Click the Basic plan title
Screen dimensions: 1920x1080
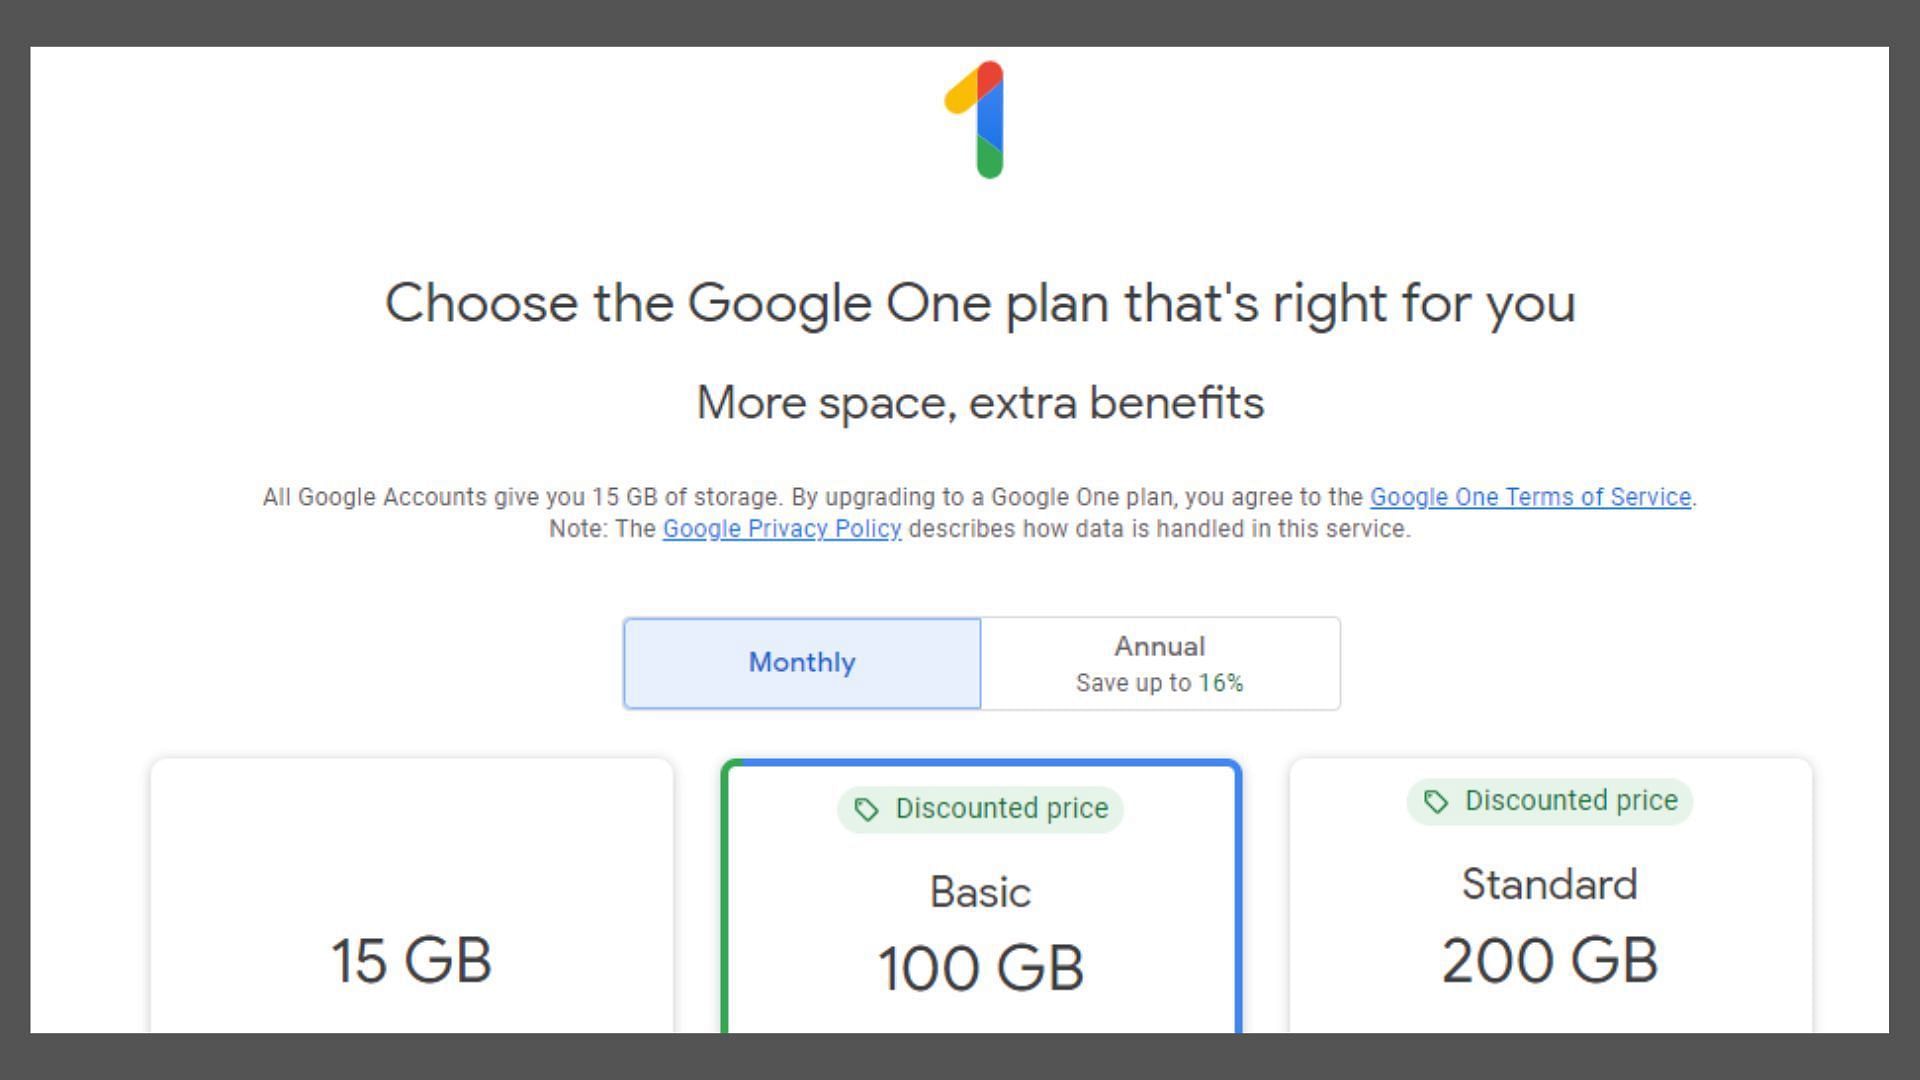[980, 892]
